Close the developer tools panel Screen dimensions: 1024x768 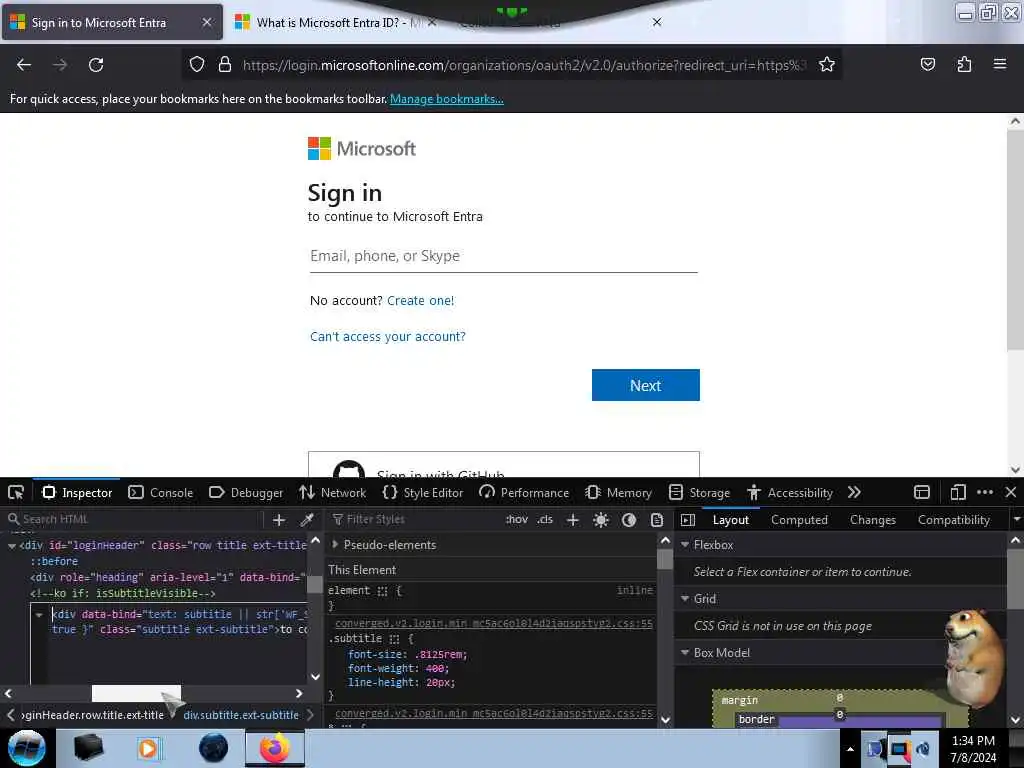tap(1011, 492)
